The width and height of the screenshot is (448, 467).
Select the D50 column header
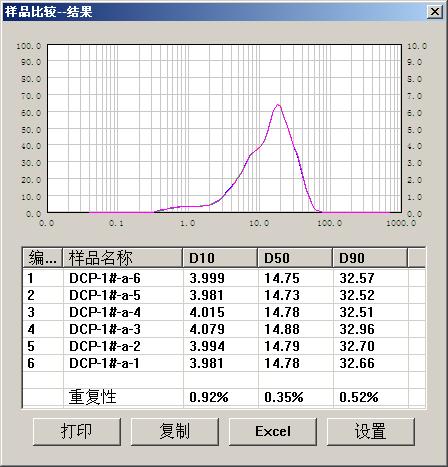[295, 258]
